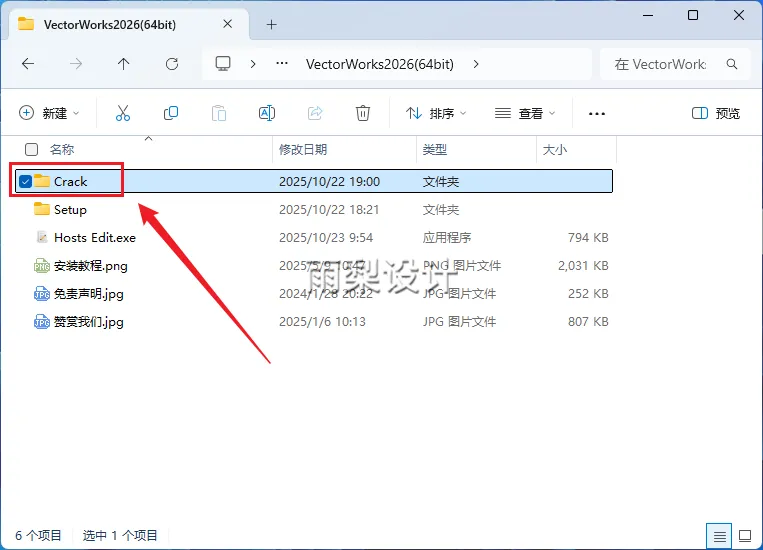Cut the selected item with scissors icon
Screen dimensions: 763x550
pyautogui.click(x=123, y=113)
